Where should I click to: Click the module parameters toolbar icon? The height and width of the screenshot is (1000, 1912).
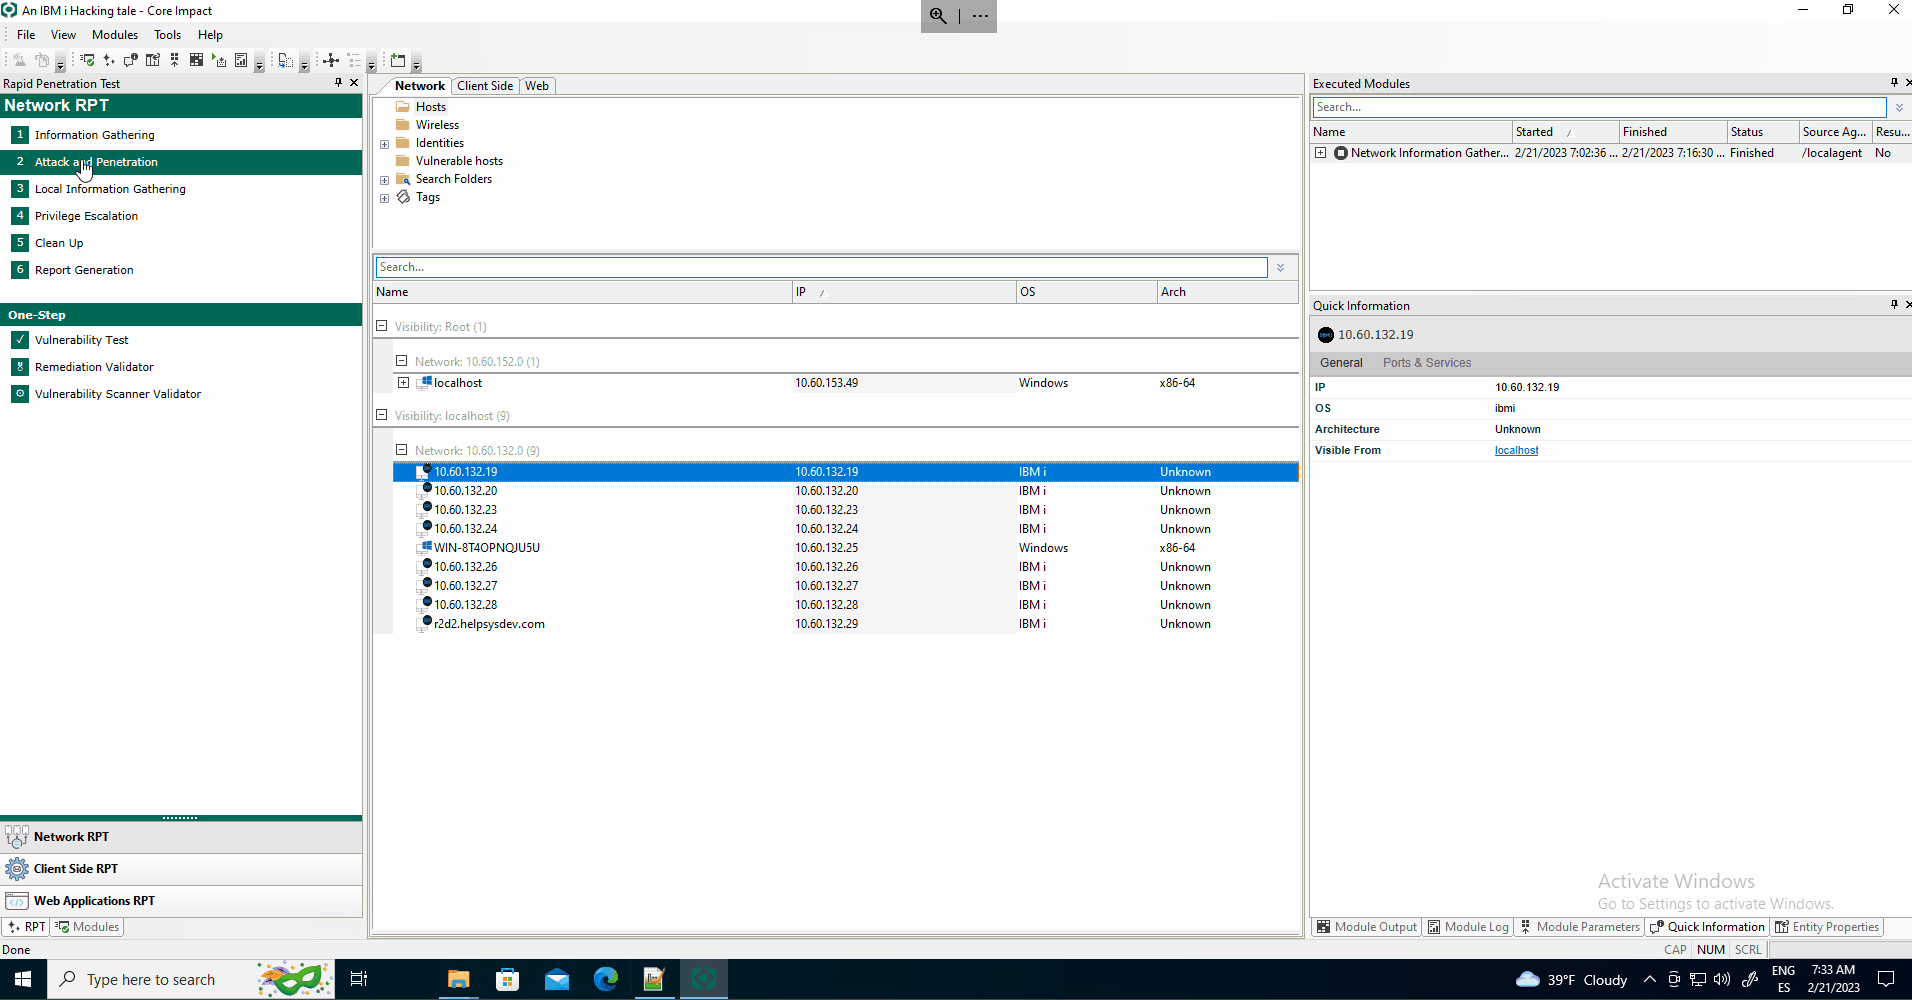click(x=174, y=60)
